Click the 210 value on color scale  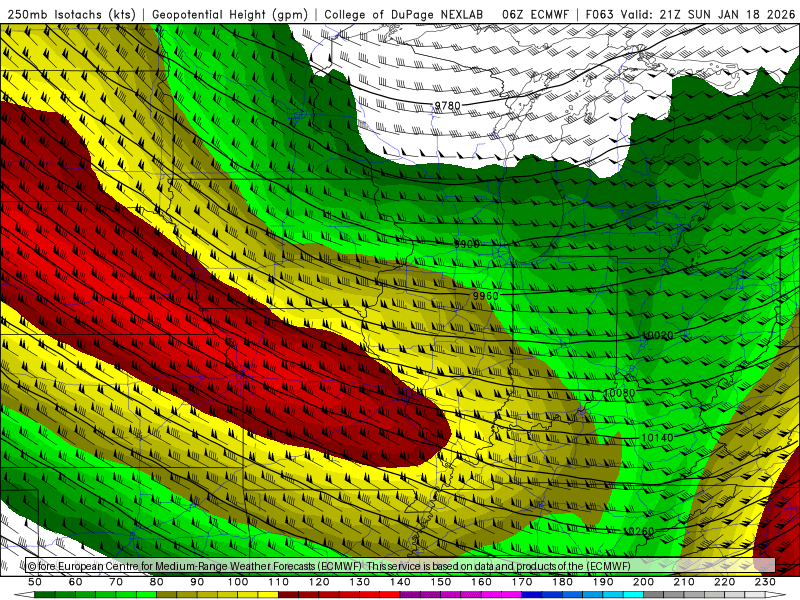click(684, 582)
